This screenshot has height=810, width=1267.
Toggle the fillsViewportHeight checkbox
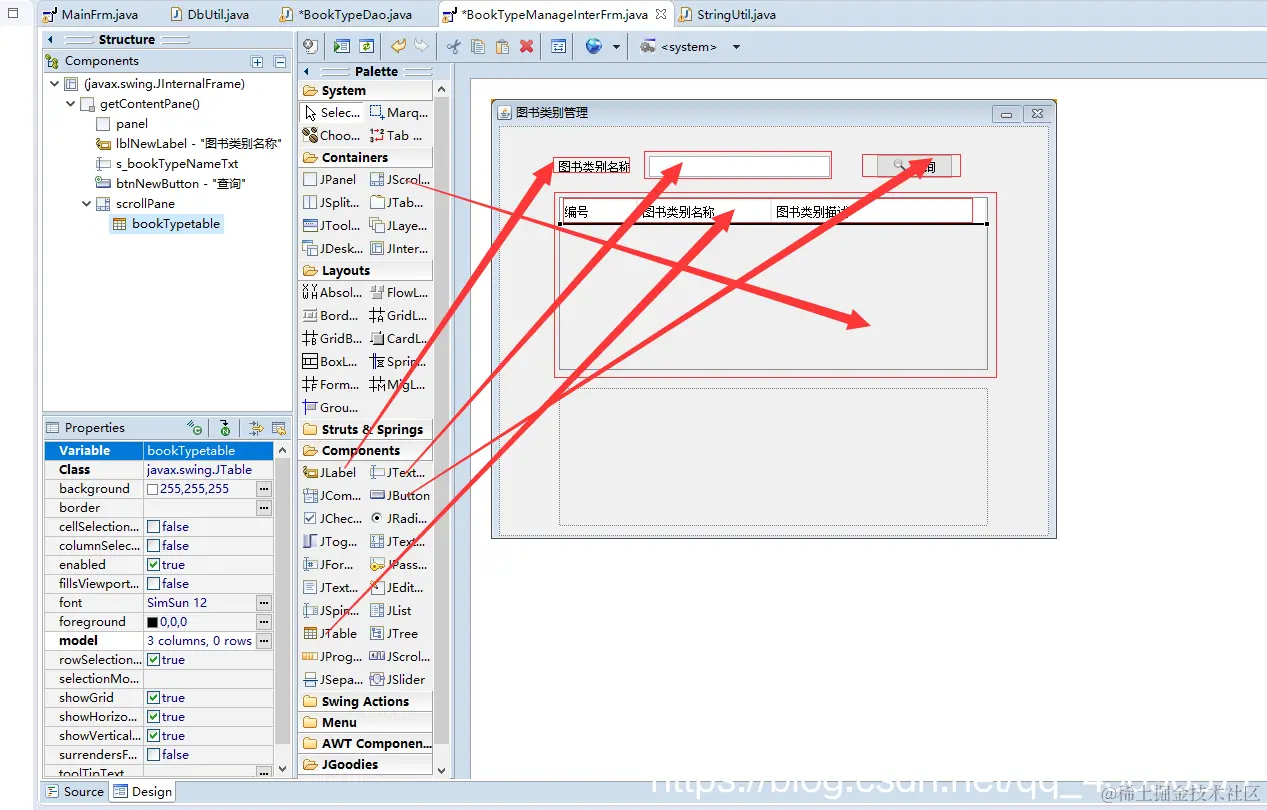(x=153, y=584)
